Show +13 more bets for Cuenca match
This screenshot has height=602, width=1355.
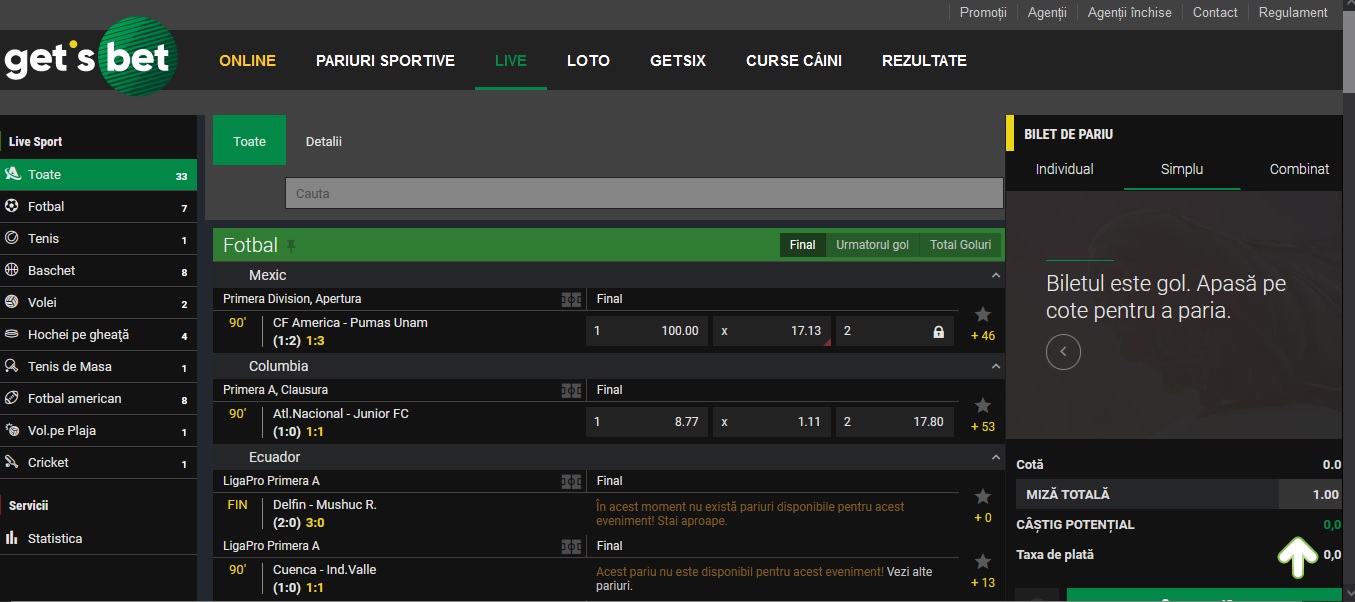[x=983, y=583]
